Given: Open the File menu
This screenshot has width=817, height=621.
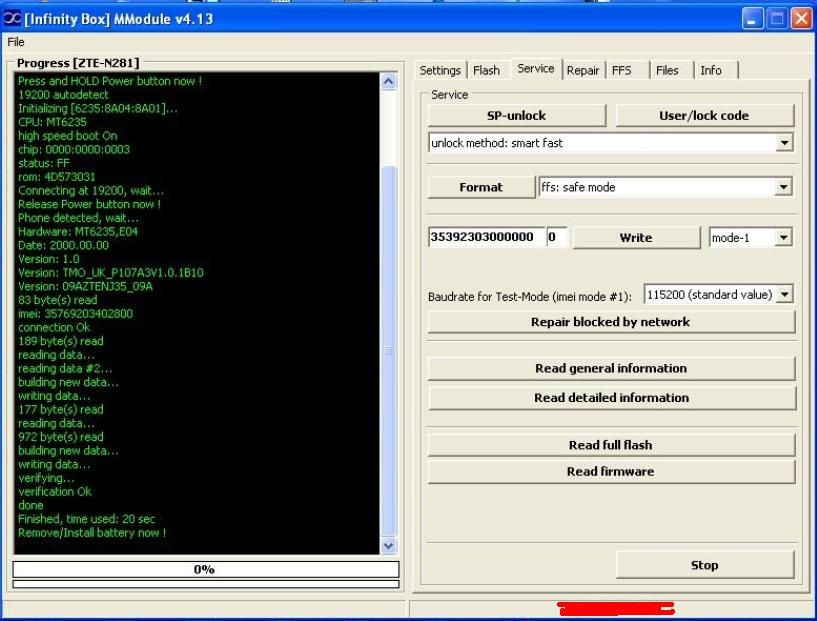Looking at the screenshot, I should [16, 42].
